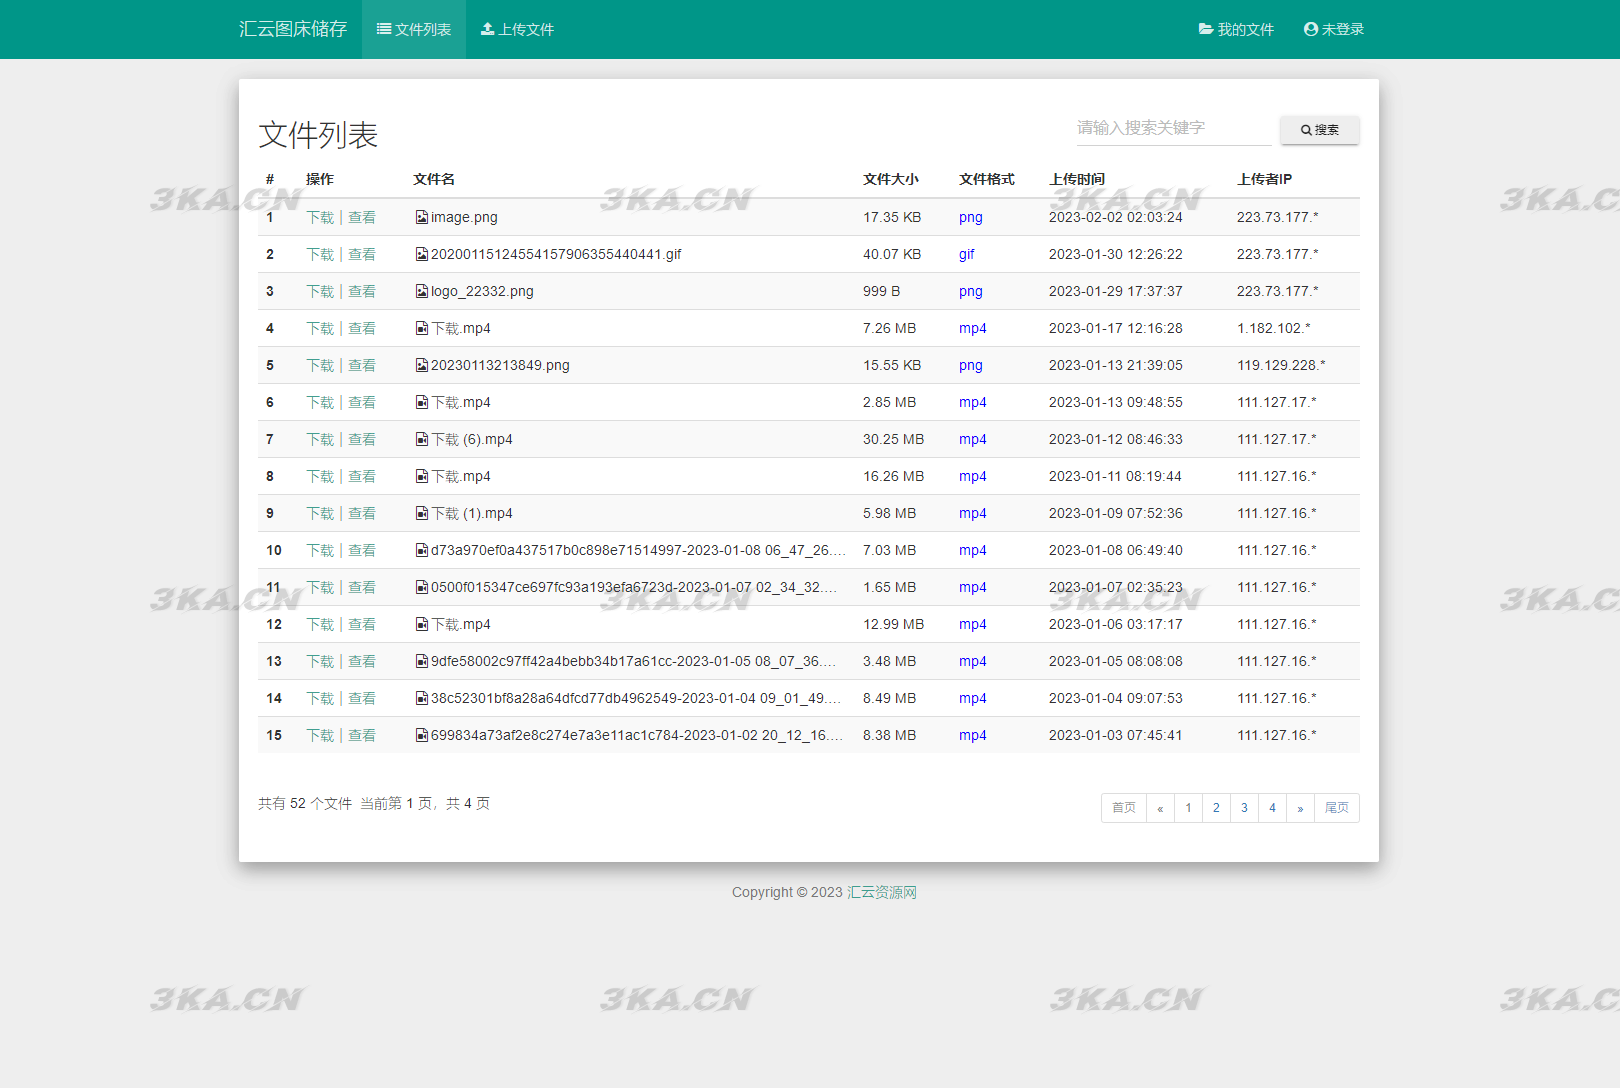Go to page 4 in pagination
Screen dimensions: 1620x1088
1272,808
